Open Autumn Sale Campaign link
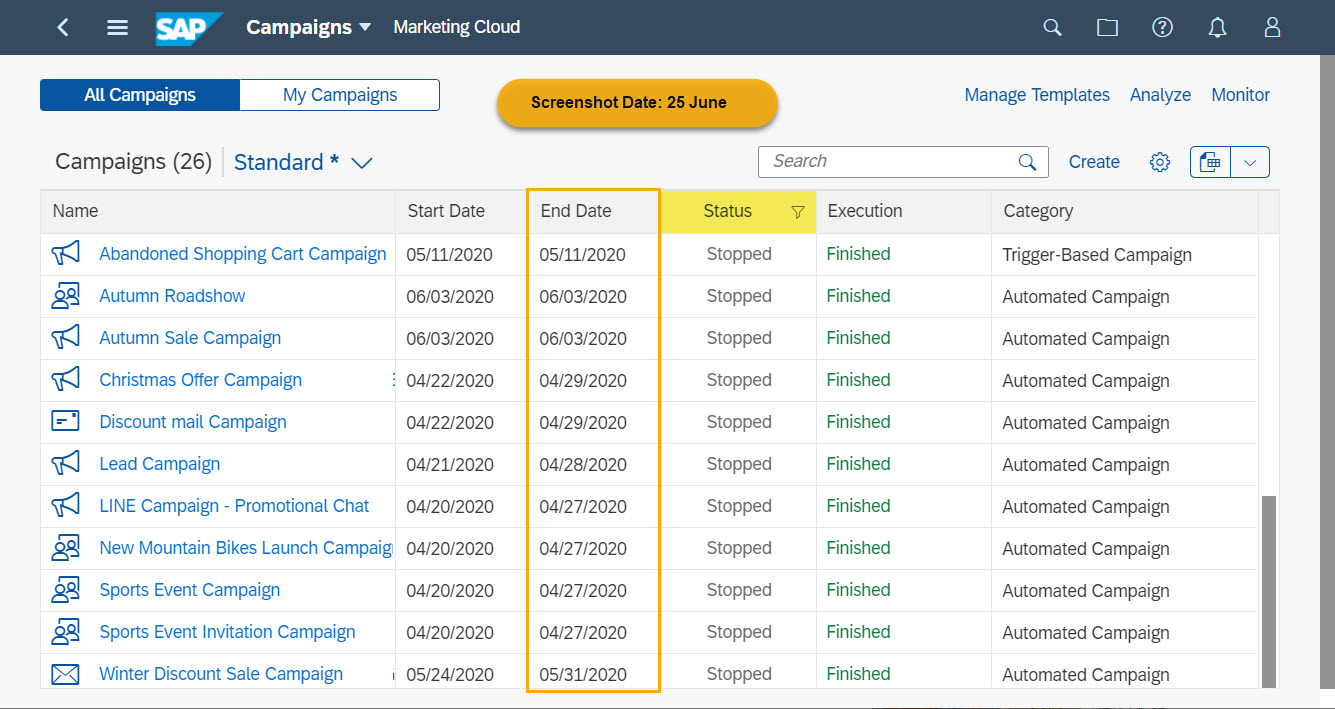Viewport: 1335px width, 709px height. point(190,338)
